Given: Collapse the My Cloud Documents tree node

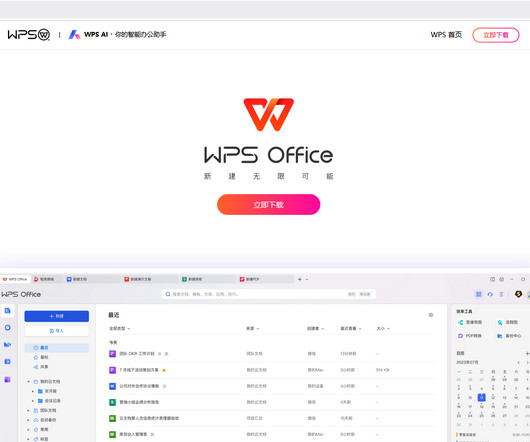Looking at the screenshot, I should tap(29, 382).
